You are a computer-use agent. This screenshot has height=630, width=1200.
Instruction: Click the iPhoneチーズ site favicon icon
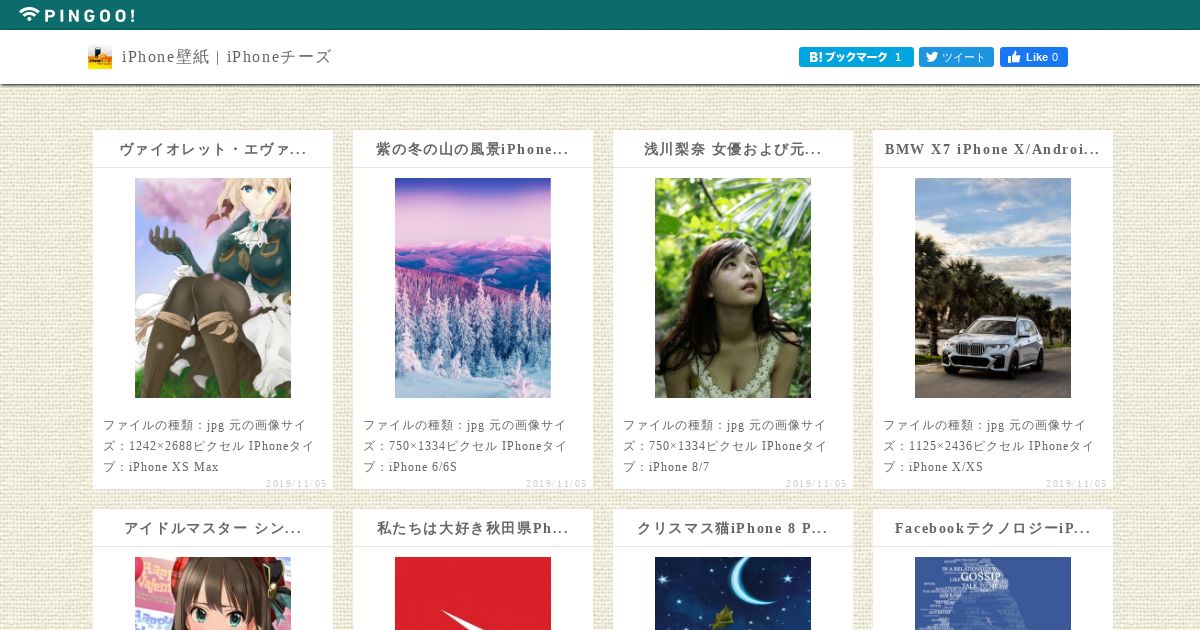click(x=100, y=57)
